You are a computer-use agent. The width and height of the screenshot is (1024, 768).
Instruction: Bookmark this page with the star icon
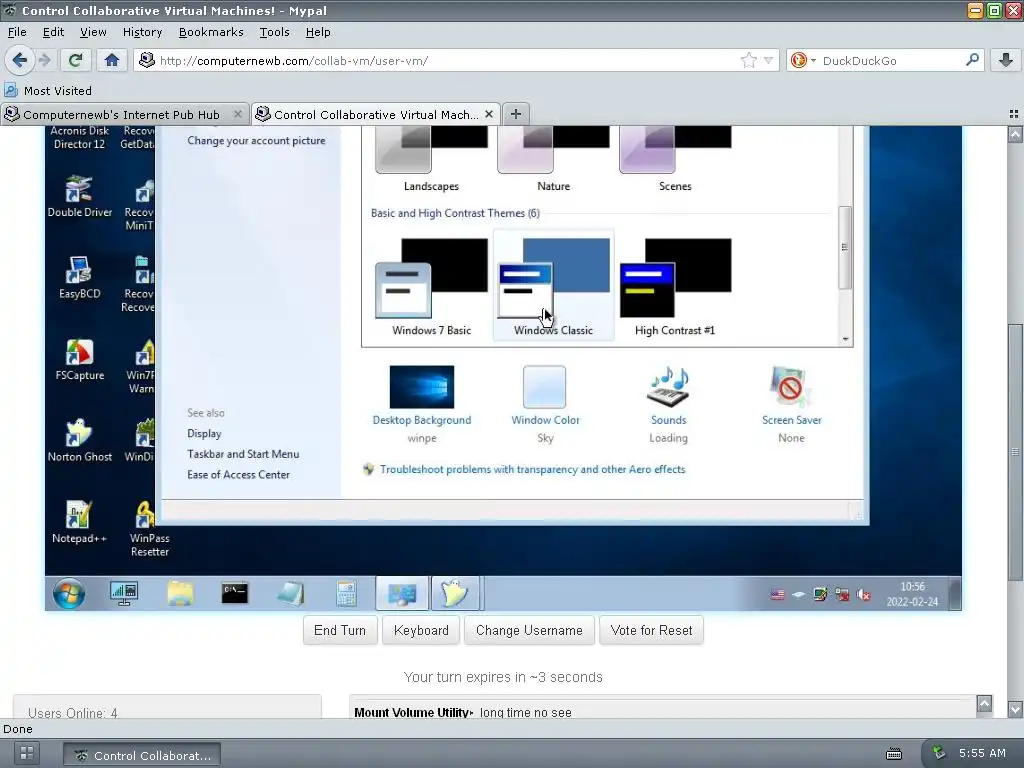click(x=748, y=61)
